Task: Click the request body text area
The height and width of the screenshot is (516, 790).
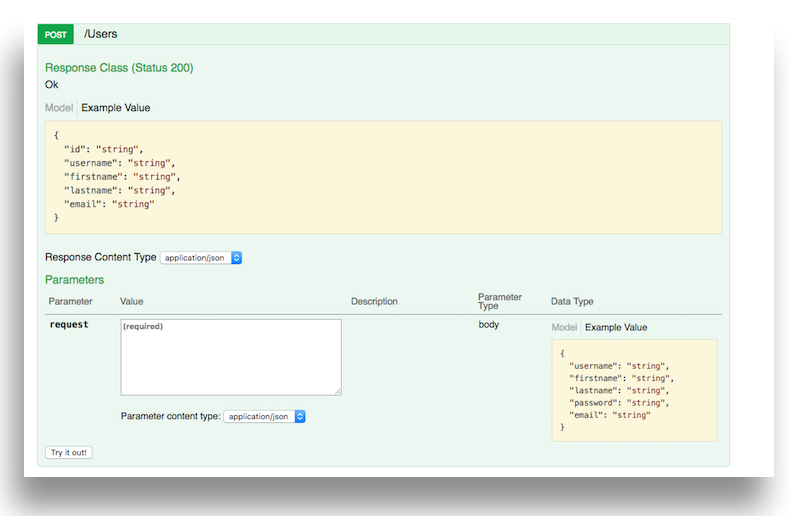Action: (231, 357)
